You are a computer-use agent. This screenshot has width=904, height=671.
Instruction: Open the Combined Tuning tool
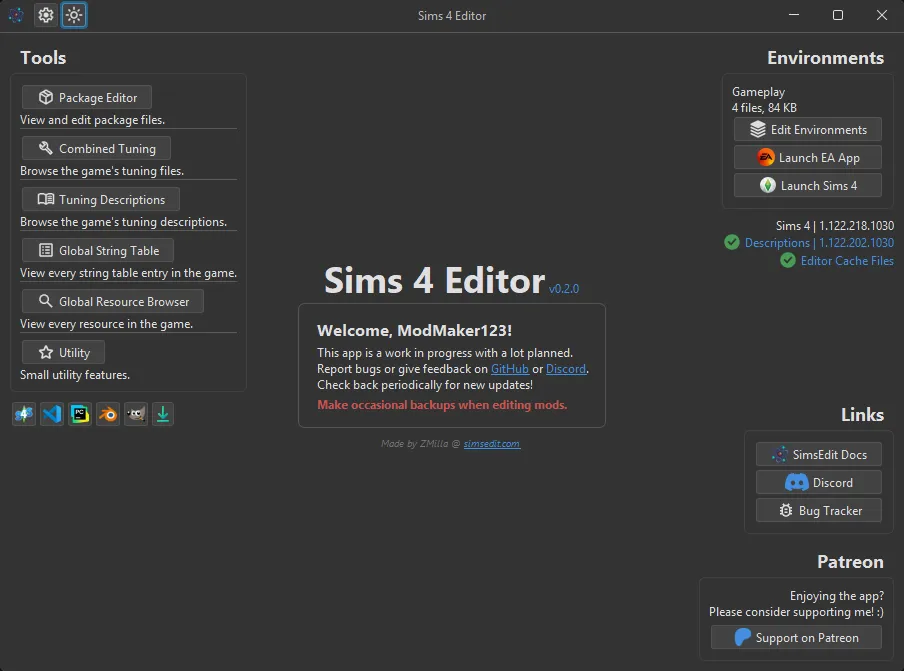coord(96,148)
